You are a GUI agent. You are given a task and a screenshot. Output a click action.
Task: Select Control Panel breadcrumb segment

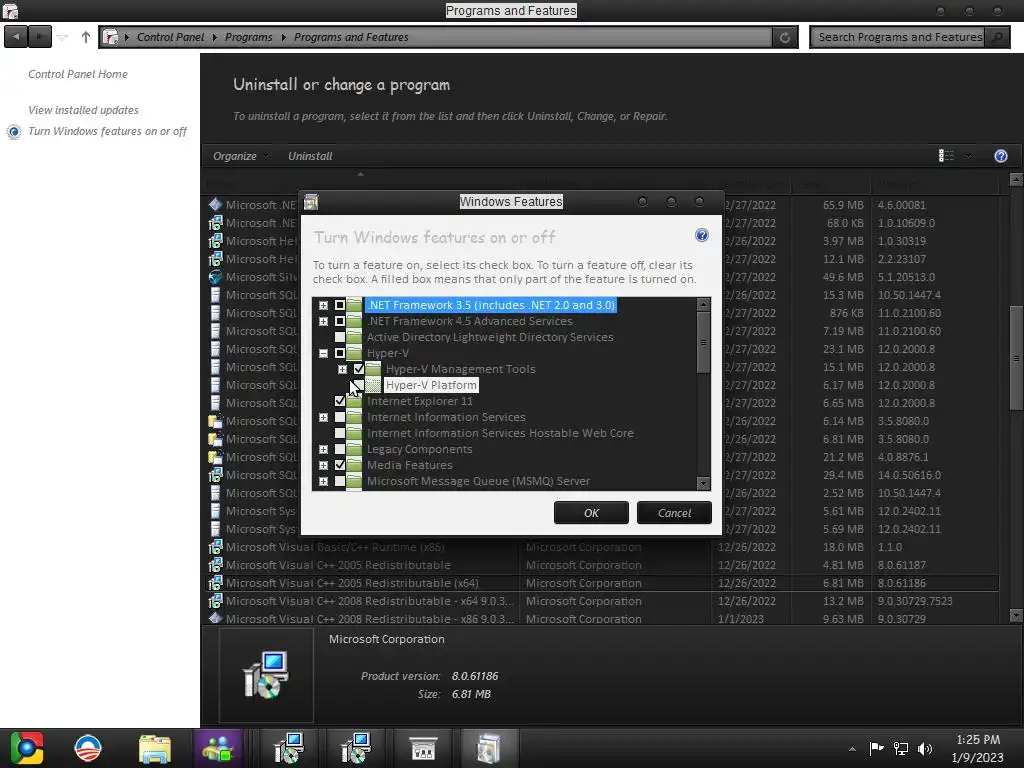pos(170,37)
